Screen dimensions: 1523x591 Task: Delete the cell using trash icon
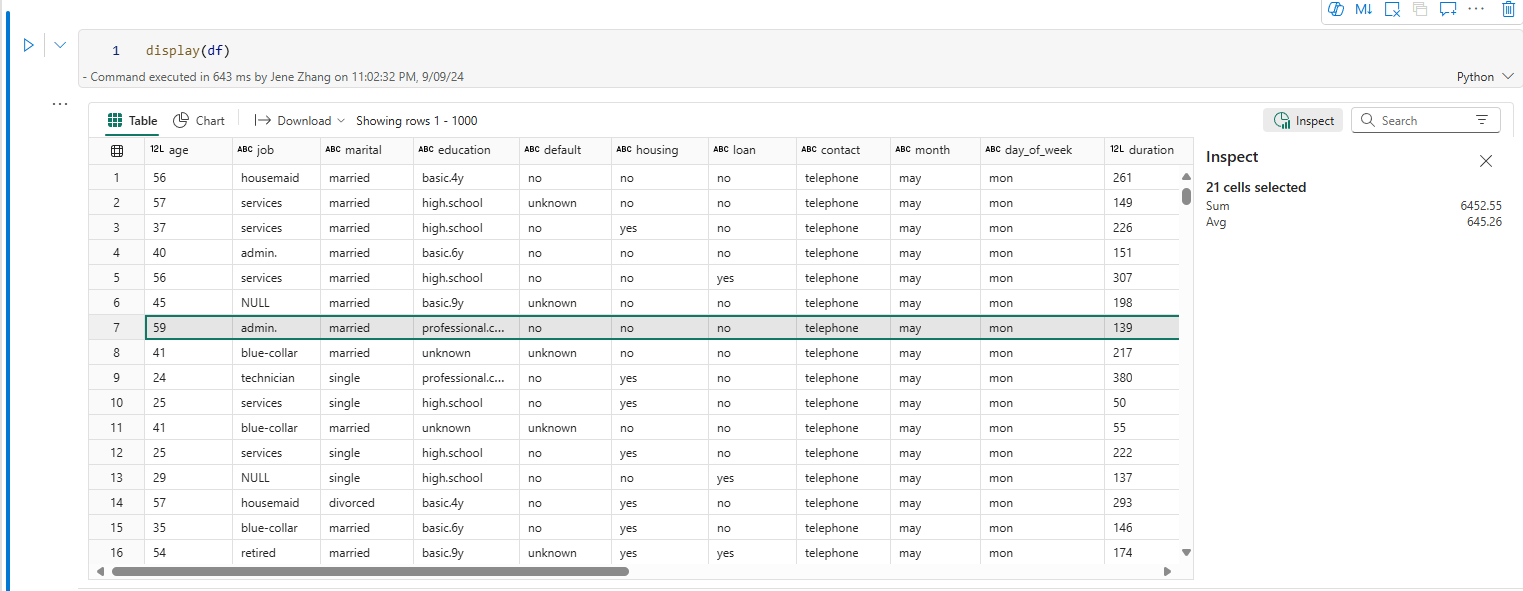(x=1508, y=9)
